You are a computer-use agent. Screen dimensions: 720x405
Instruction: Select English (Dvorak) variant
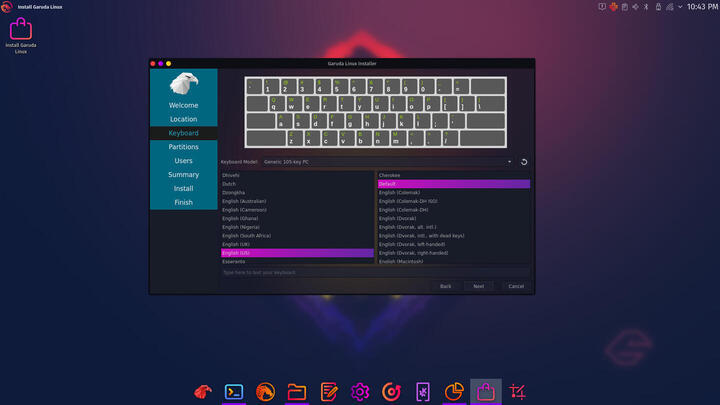454,219
